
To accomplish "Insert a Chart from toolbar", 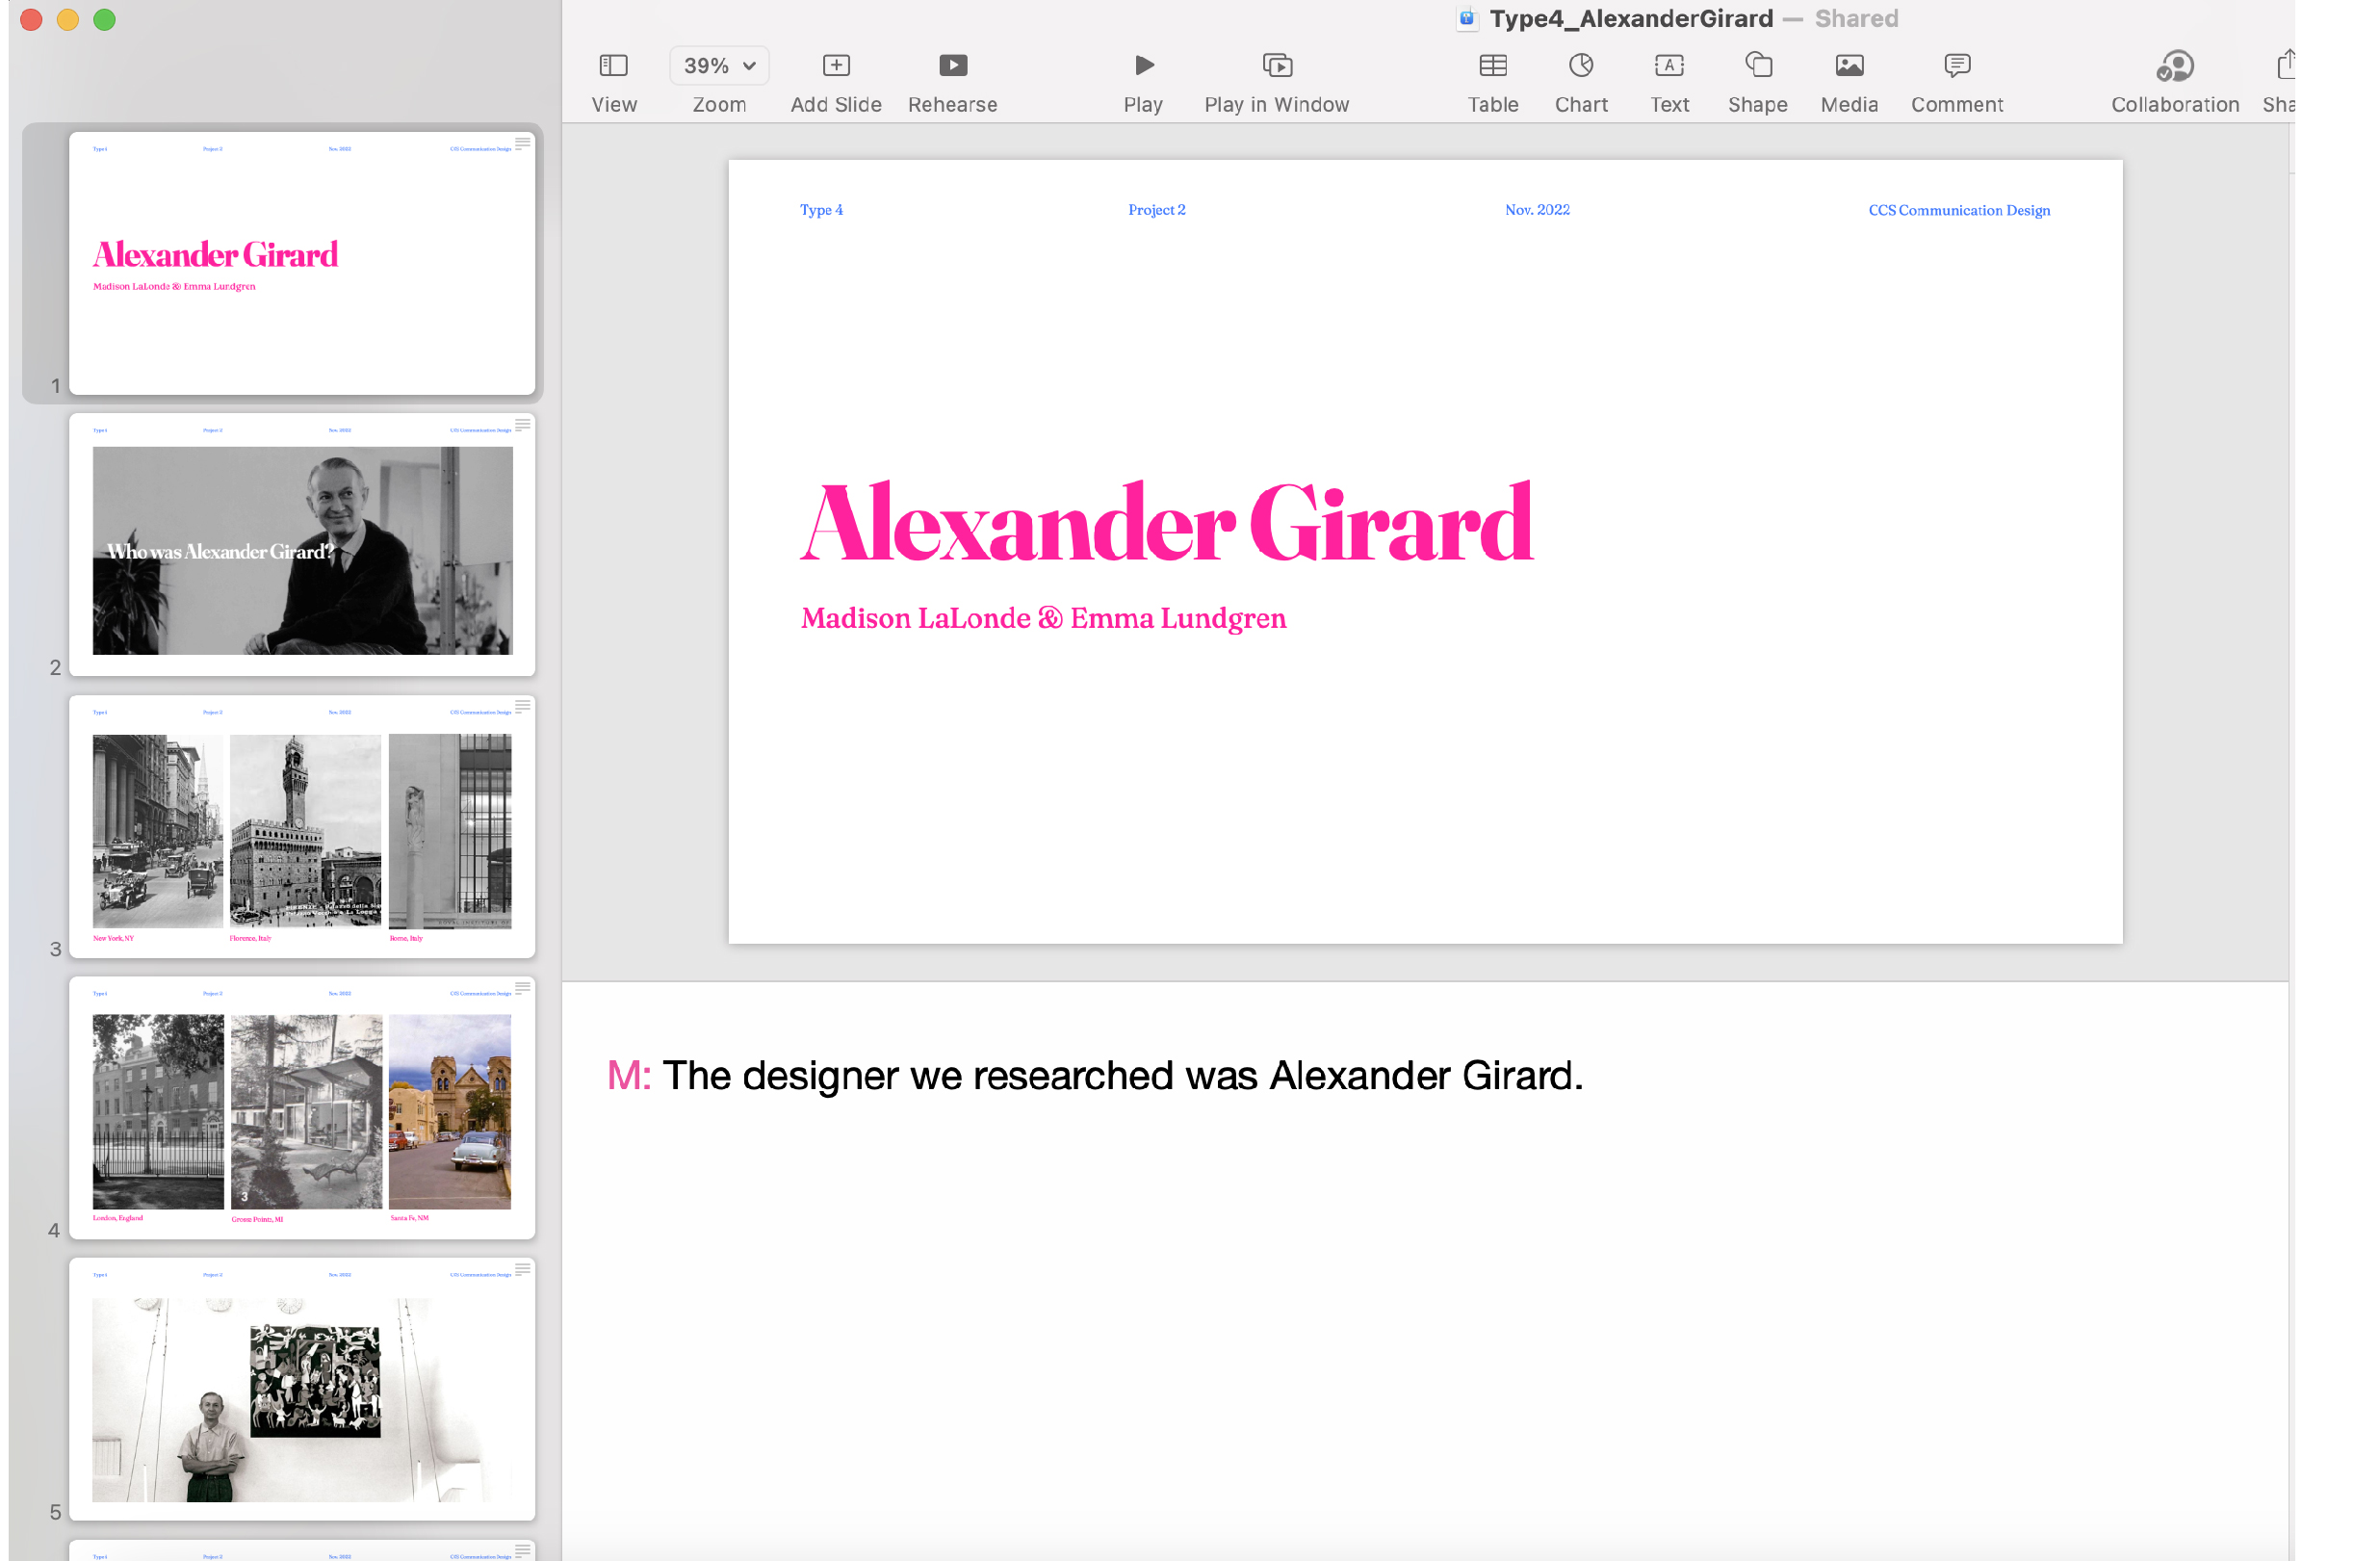I will click(1581, 66).
